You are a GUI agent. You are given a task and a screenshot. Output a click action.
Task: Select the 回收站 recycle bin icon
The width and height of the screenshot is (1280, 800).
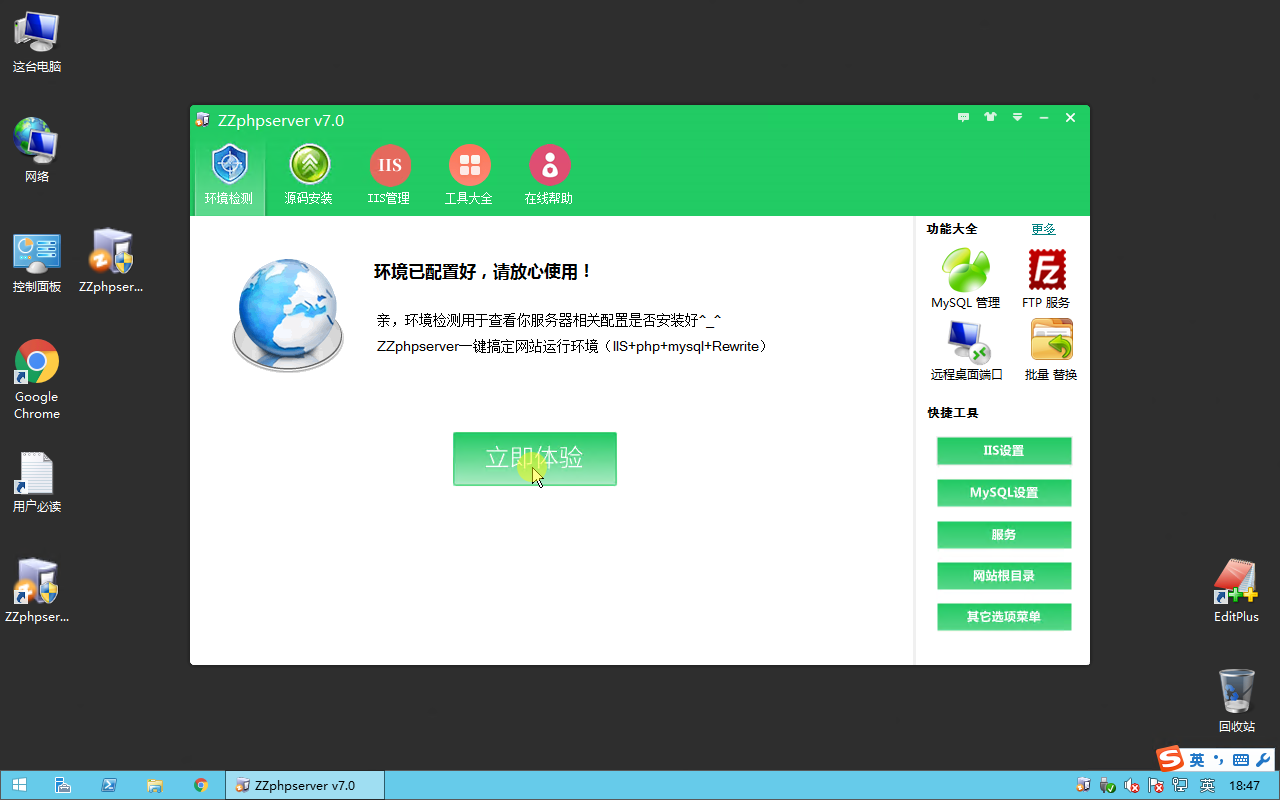point(1236,701)
